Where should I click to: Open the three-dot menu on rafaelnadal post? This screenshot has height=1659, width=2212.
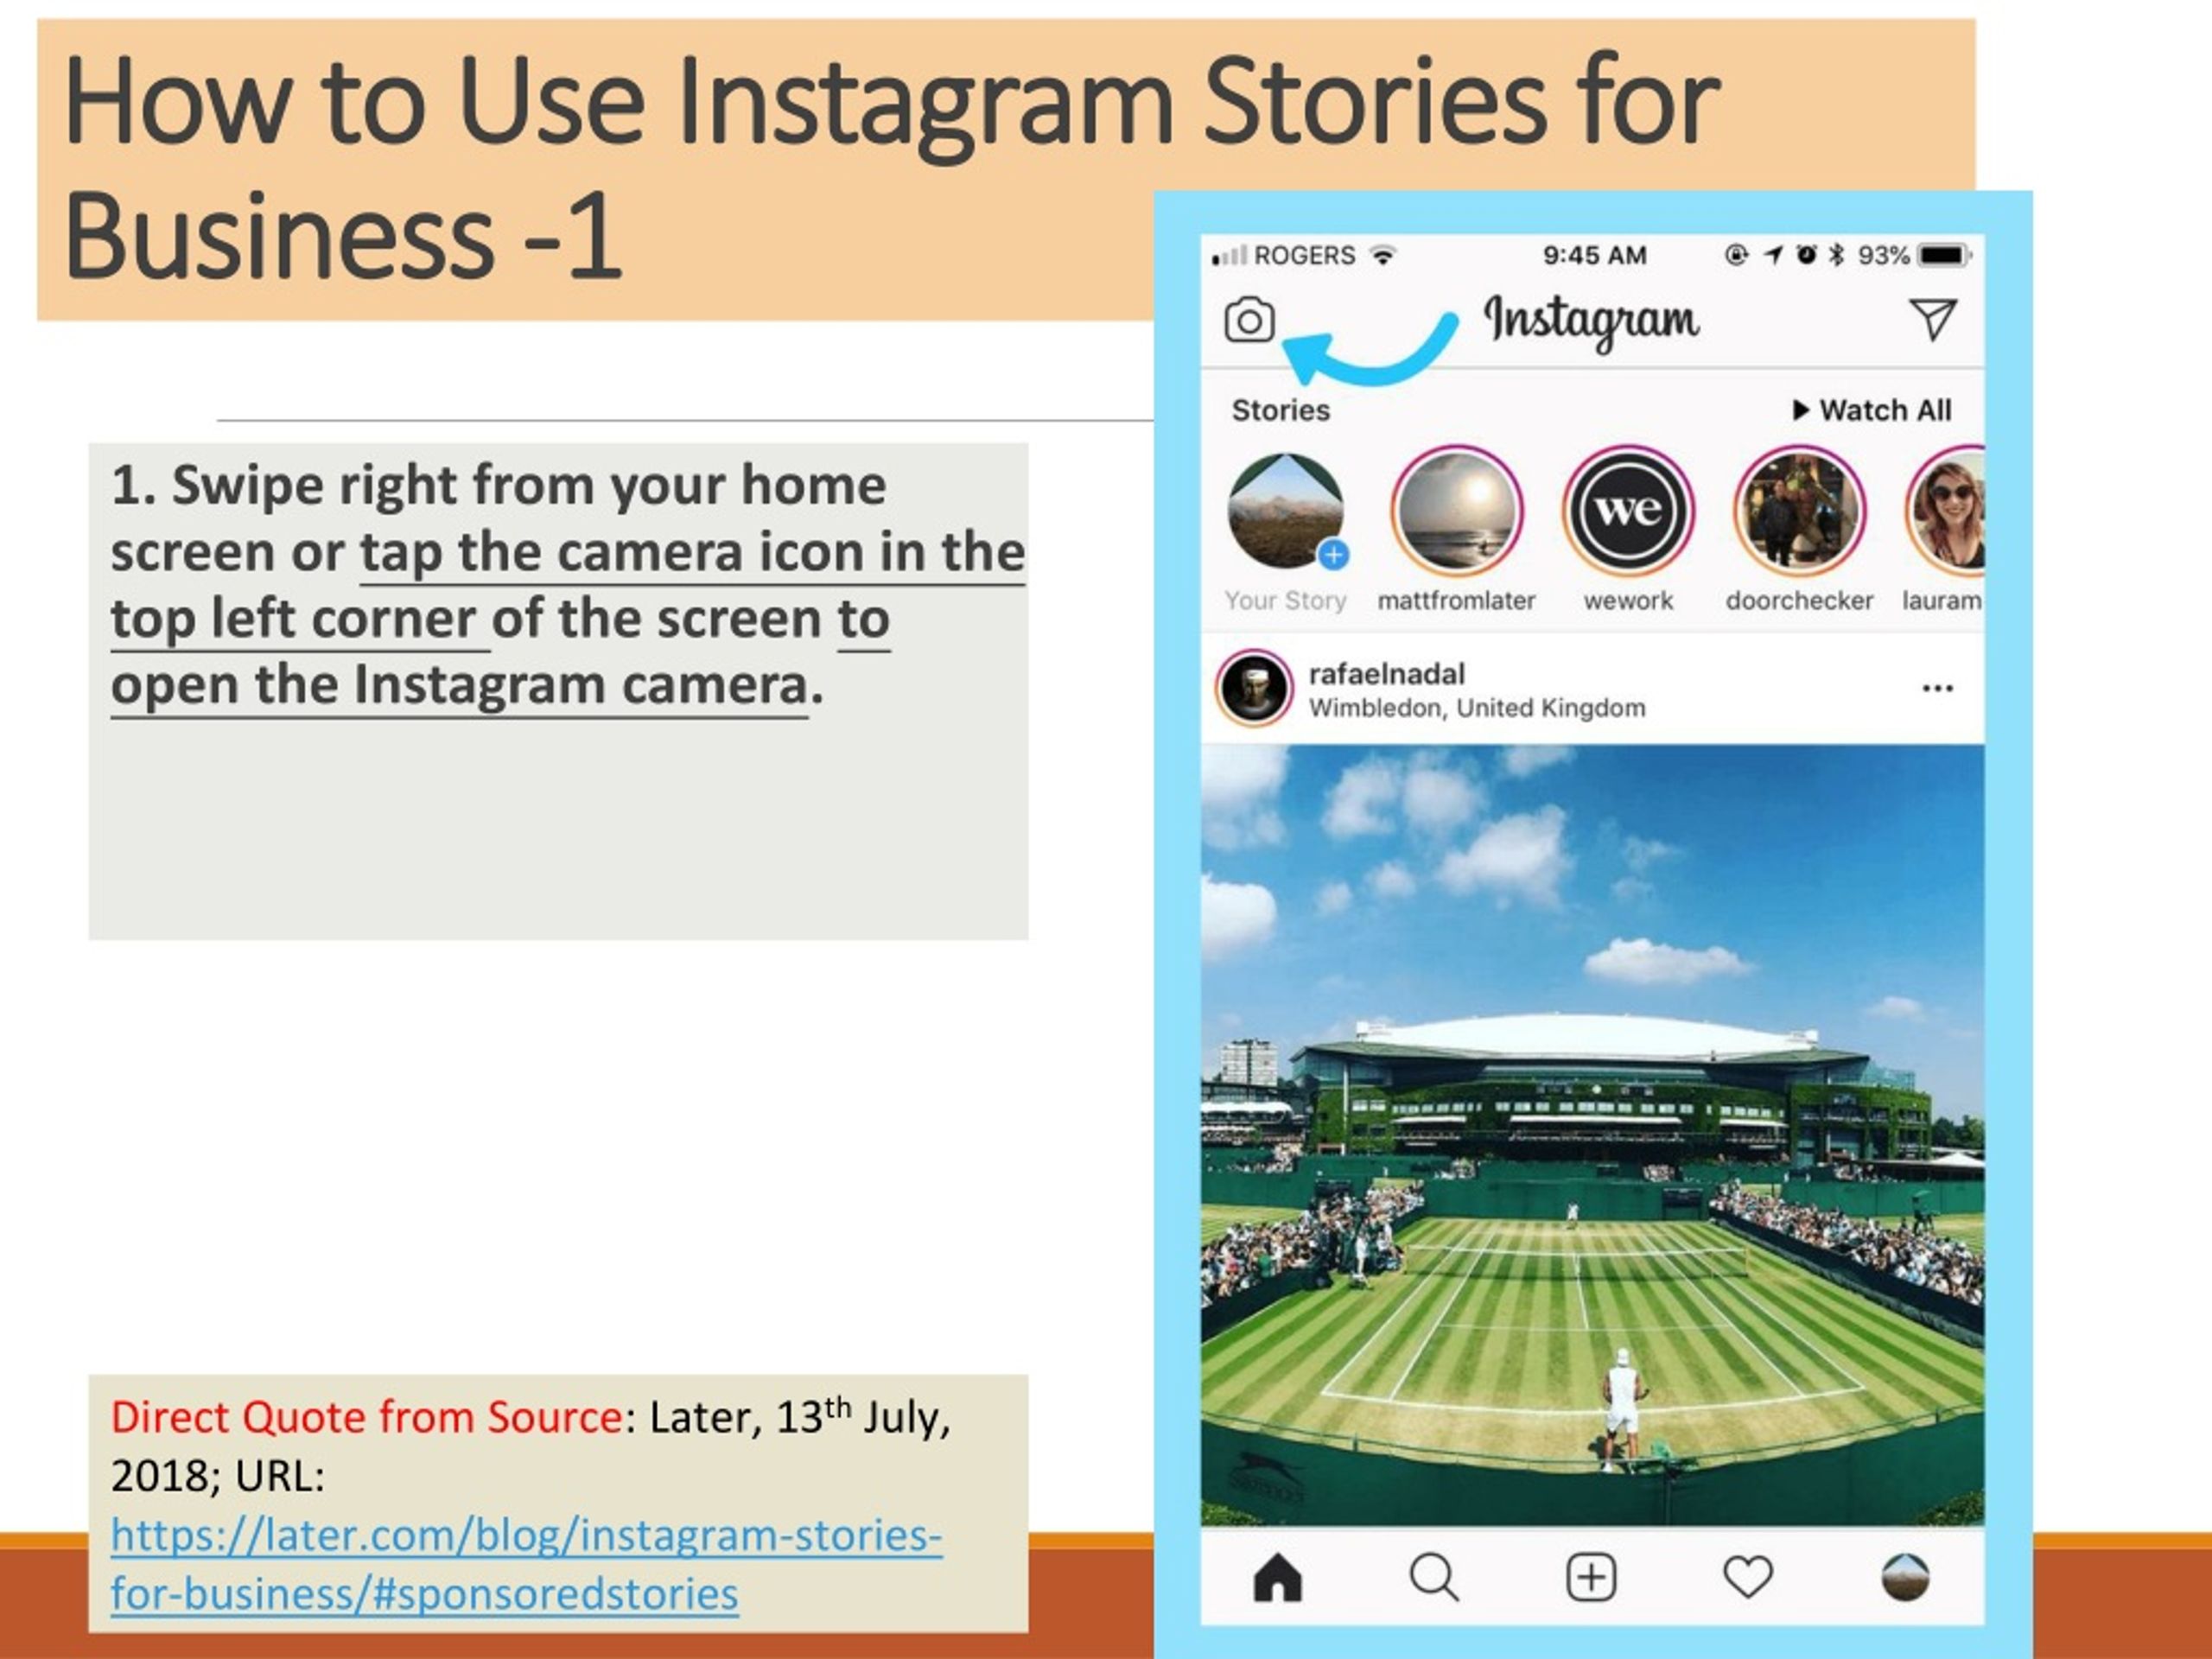1938,688
